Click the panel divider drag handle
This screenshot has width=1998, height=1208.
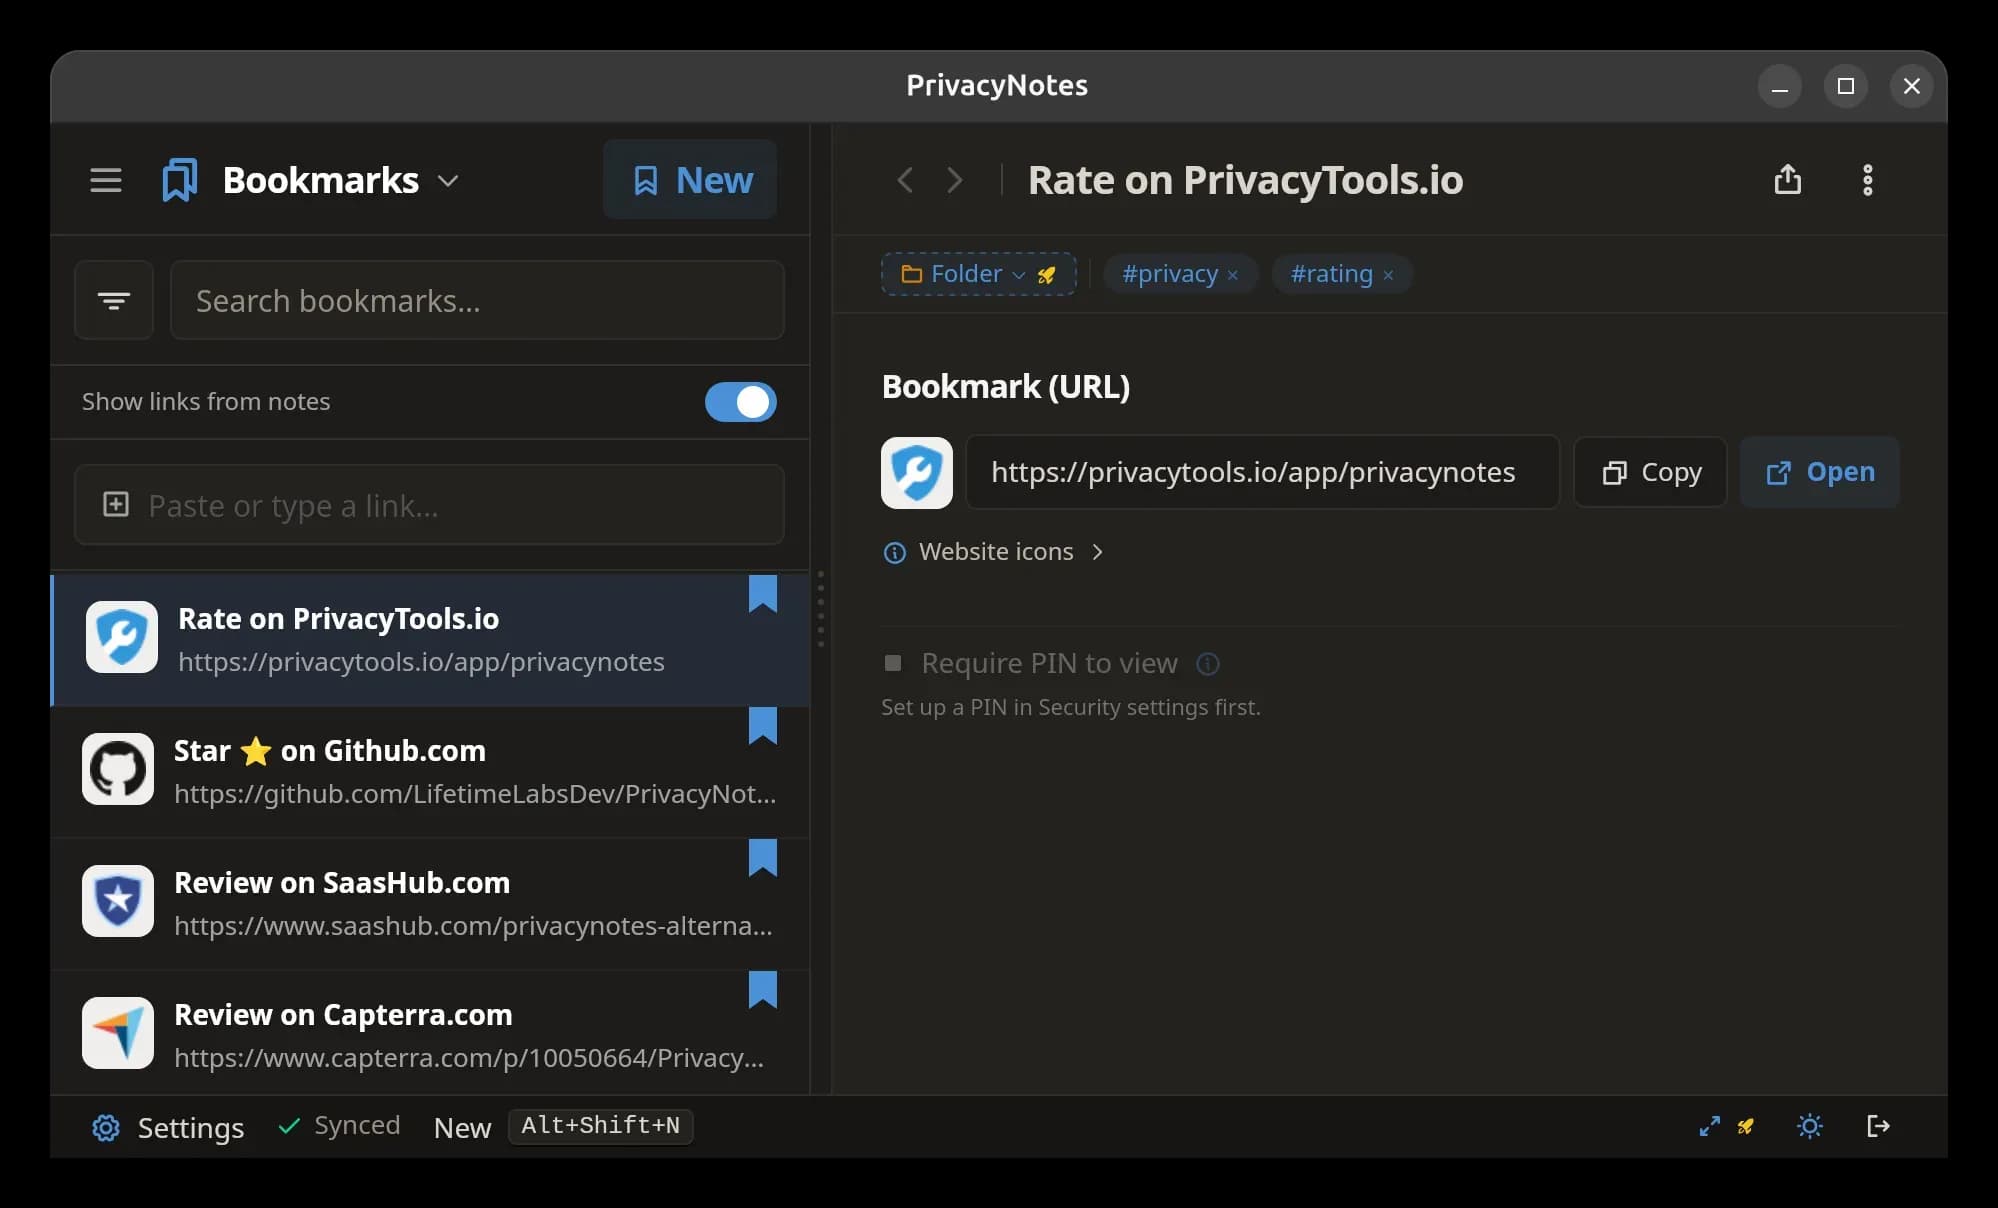821,609
